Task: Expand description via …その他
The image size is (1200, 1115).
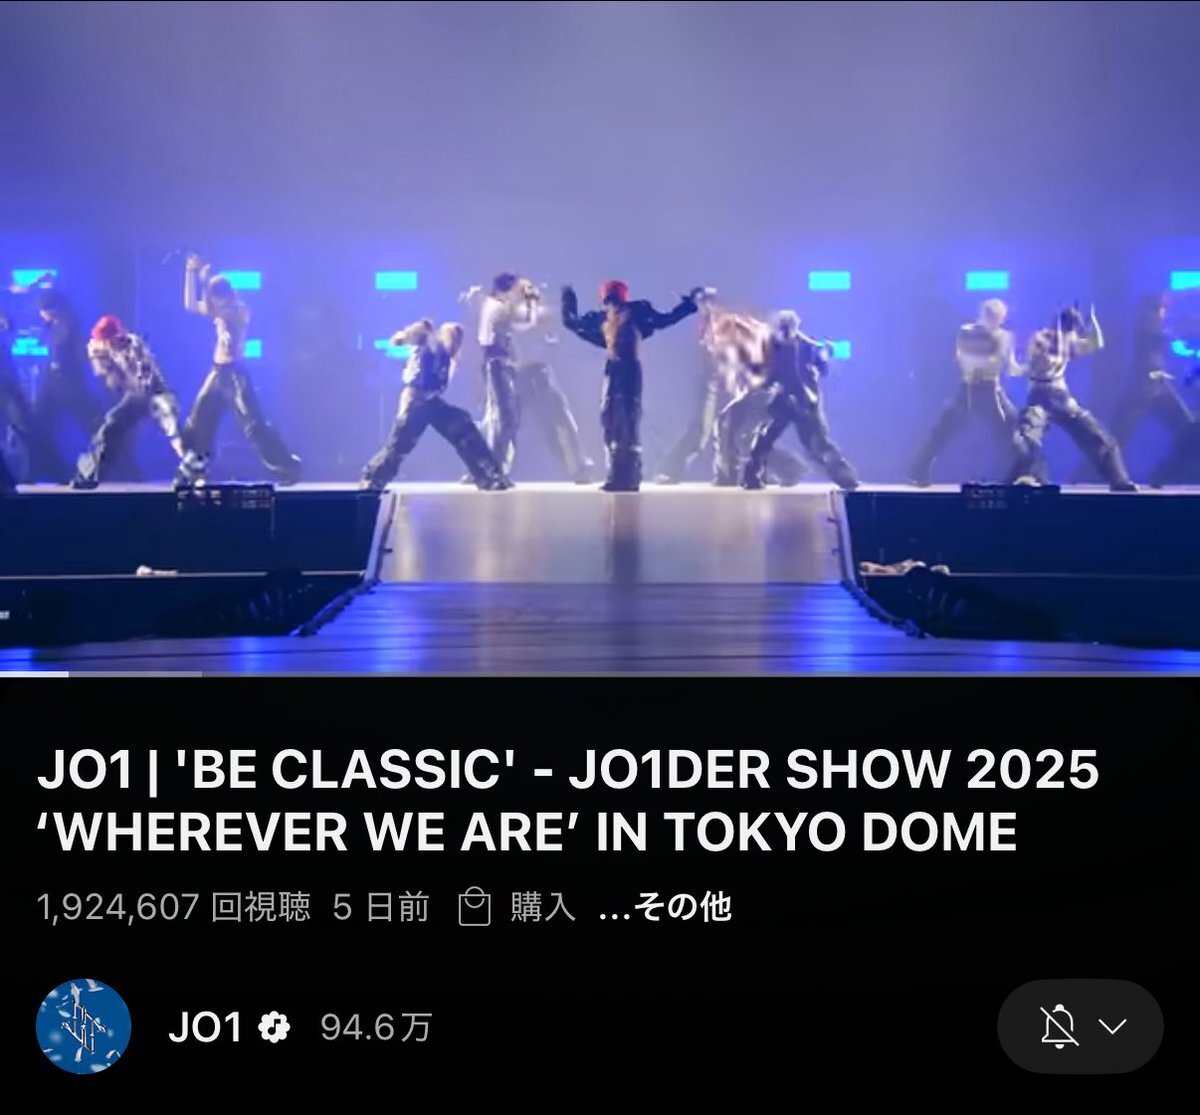Action: coord(664,907)
